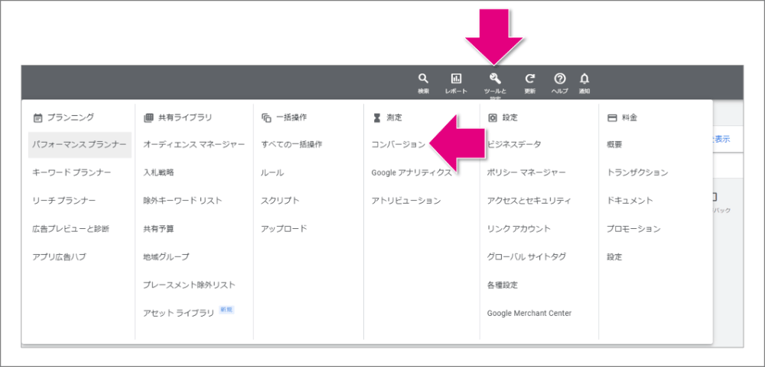
Task: Open Google Merchant Center
Action: [x=529, y=313]
